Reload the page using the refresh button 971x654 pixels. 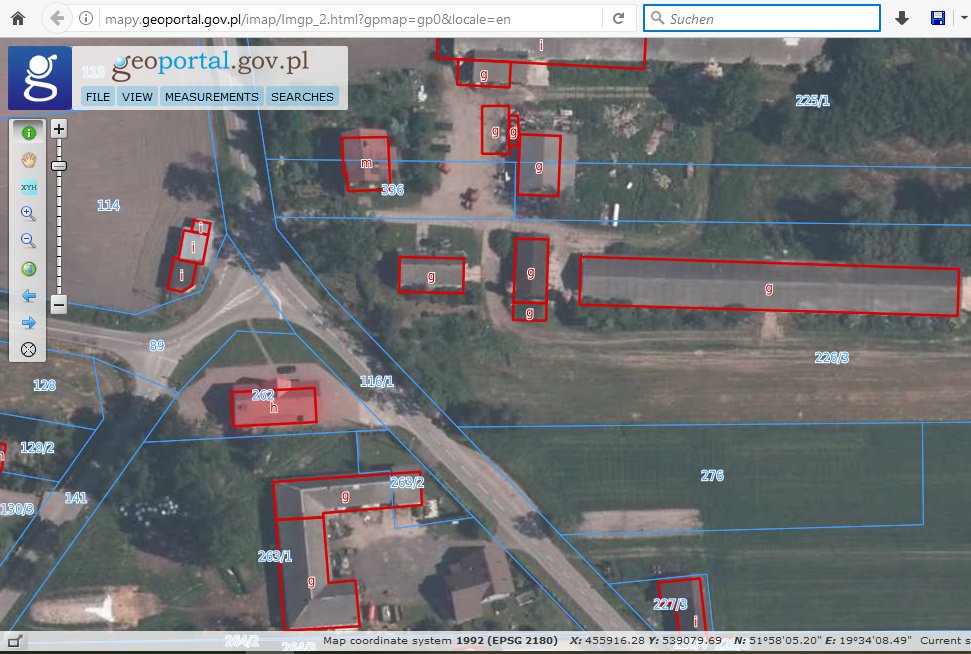[619, 18]
